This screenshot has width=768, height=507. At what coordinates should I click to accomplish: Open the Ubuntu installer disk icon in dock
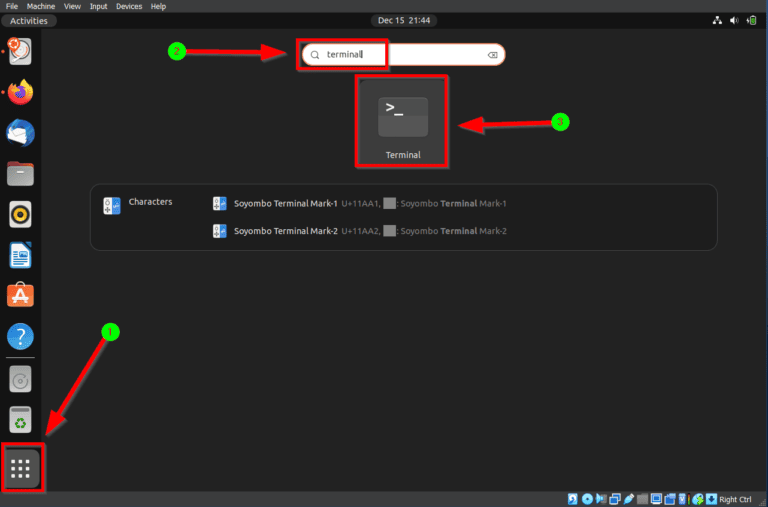(x=20, y=51)
